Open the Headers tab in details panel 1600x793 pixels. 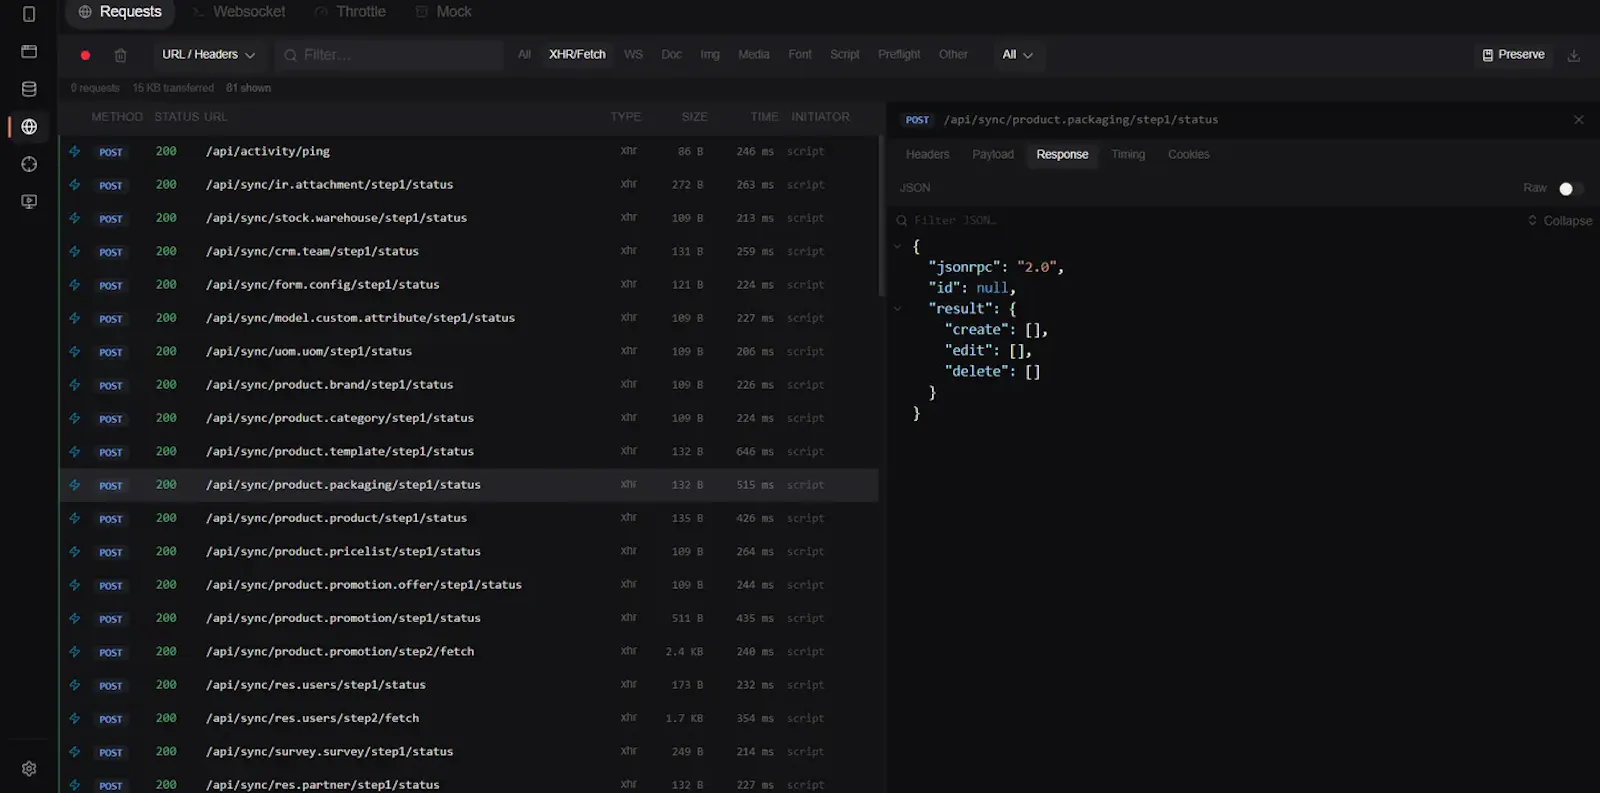[927, 155]
